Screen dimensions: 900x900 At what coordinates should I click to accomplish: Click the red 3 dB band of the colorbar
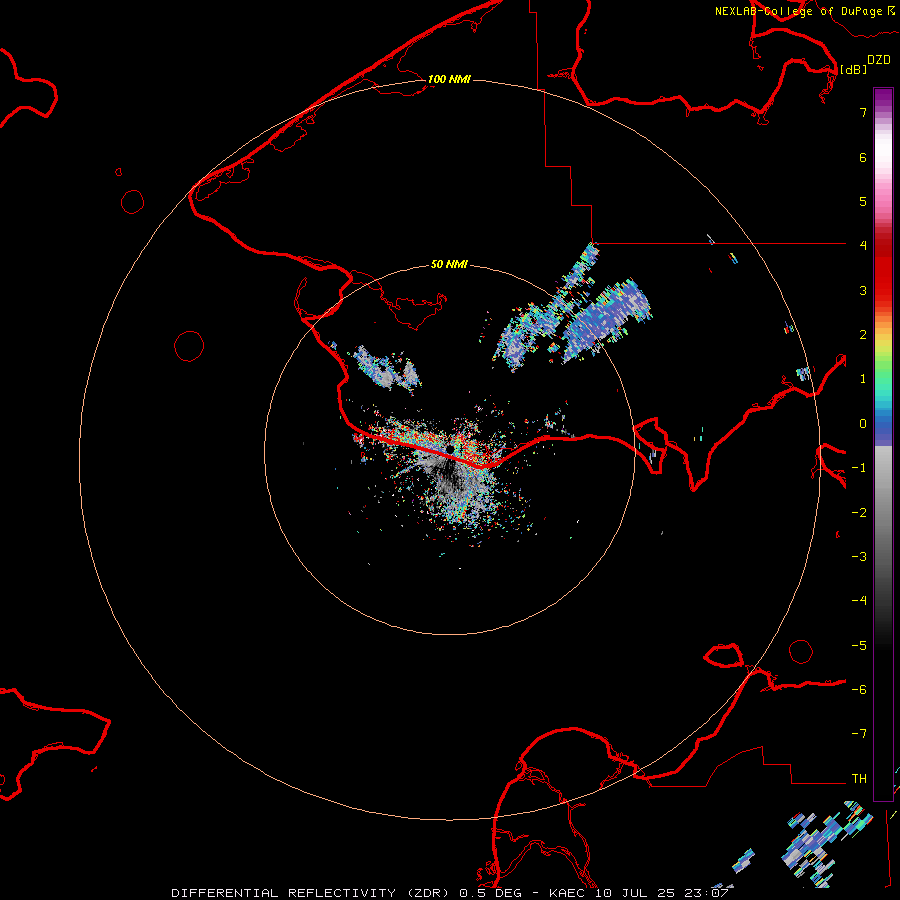883,290
